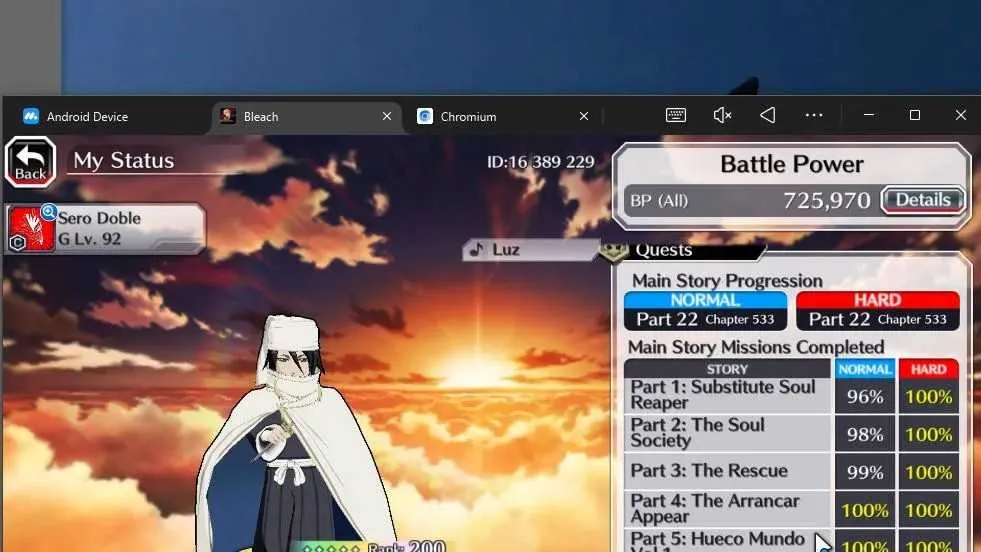Maximize the emulator window
The image size is (981, 552).
coord(915,115)
